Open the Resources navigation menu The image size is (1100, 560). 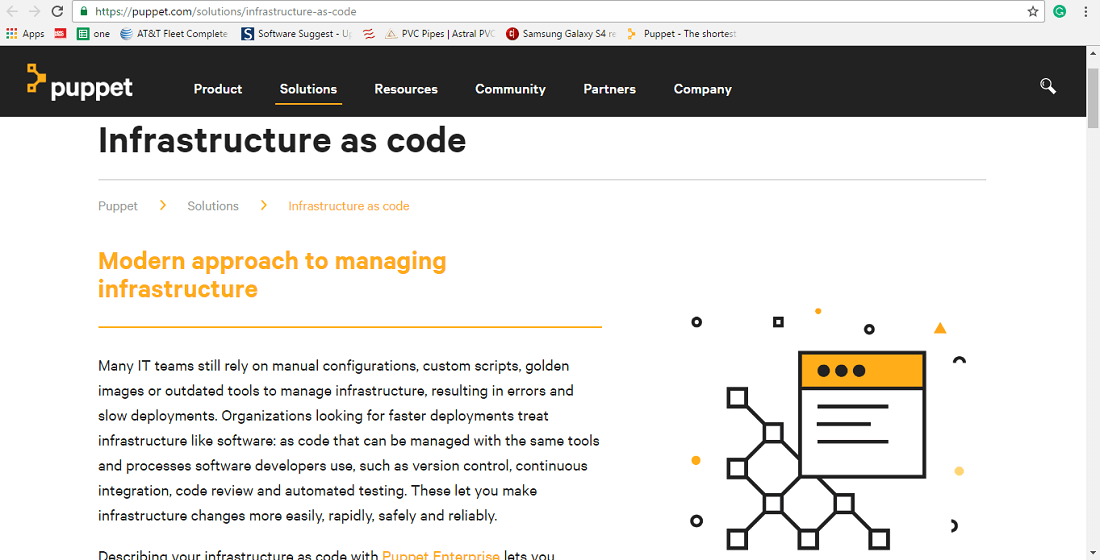coord(405,89)
